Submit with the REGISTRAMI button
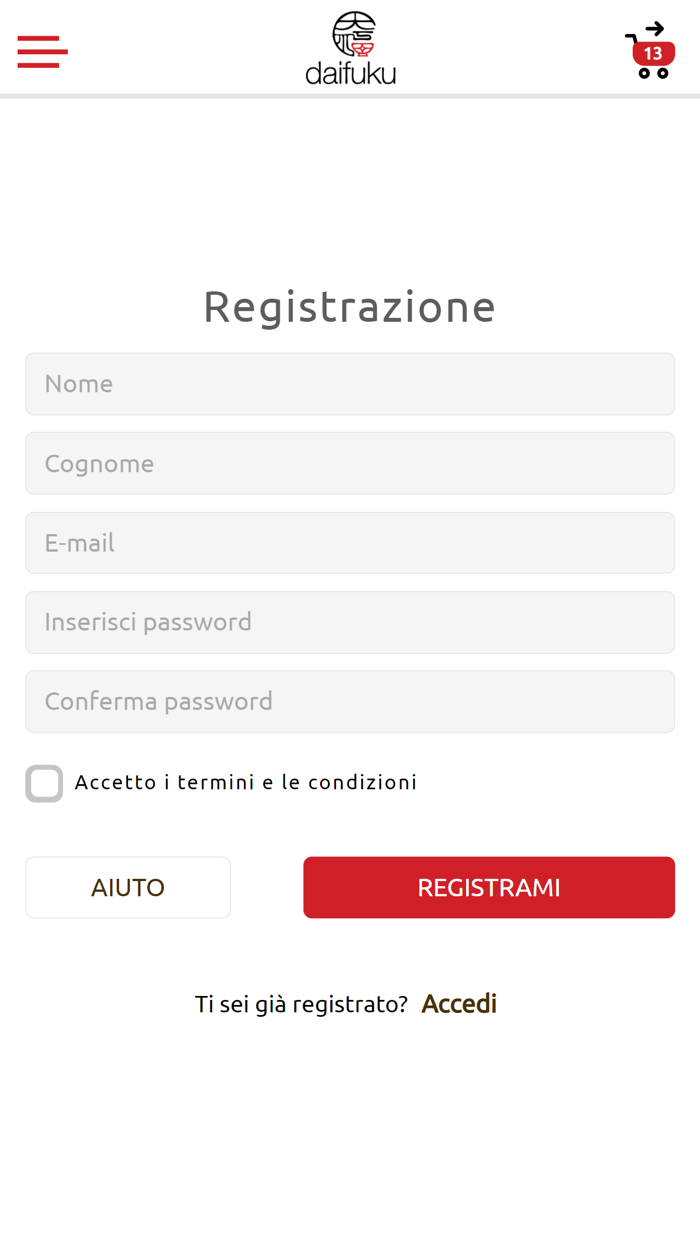This screenshot has width=700, height=1244. point(488,887)
